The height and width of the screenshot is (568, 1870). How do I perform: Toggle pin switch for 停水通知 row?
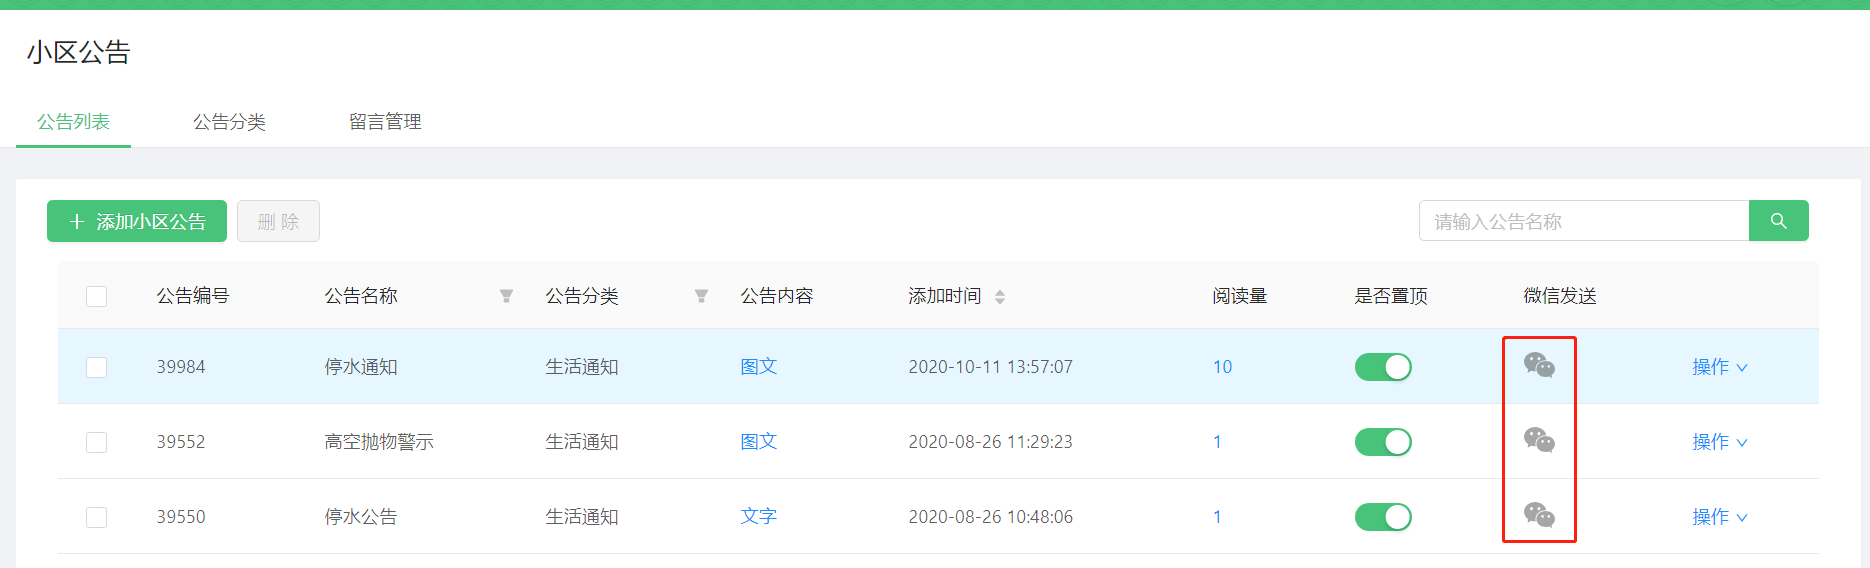pyautogui.click(x=1383, y=367)
